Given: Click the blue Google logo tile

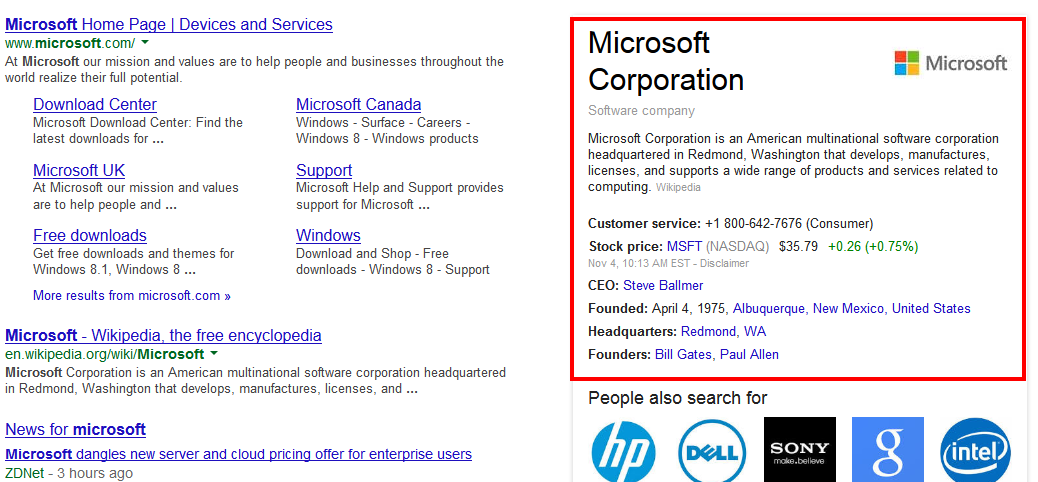Looking at the screenshot, I should 888,450.
